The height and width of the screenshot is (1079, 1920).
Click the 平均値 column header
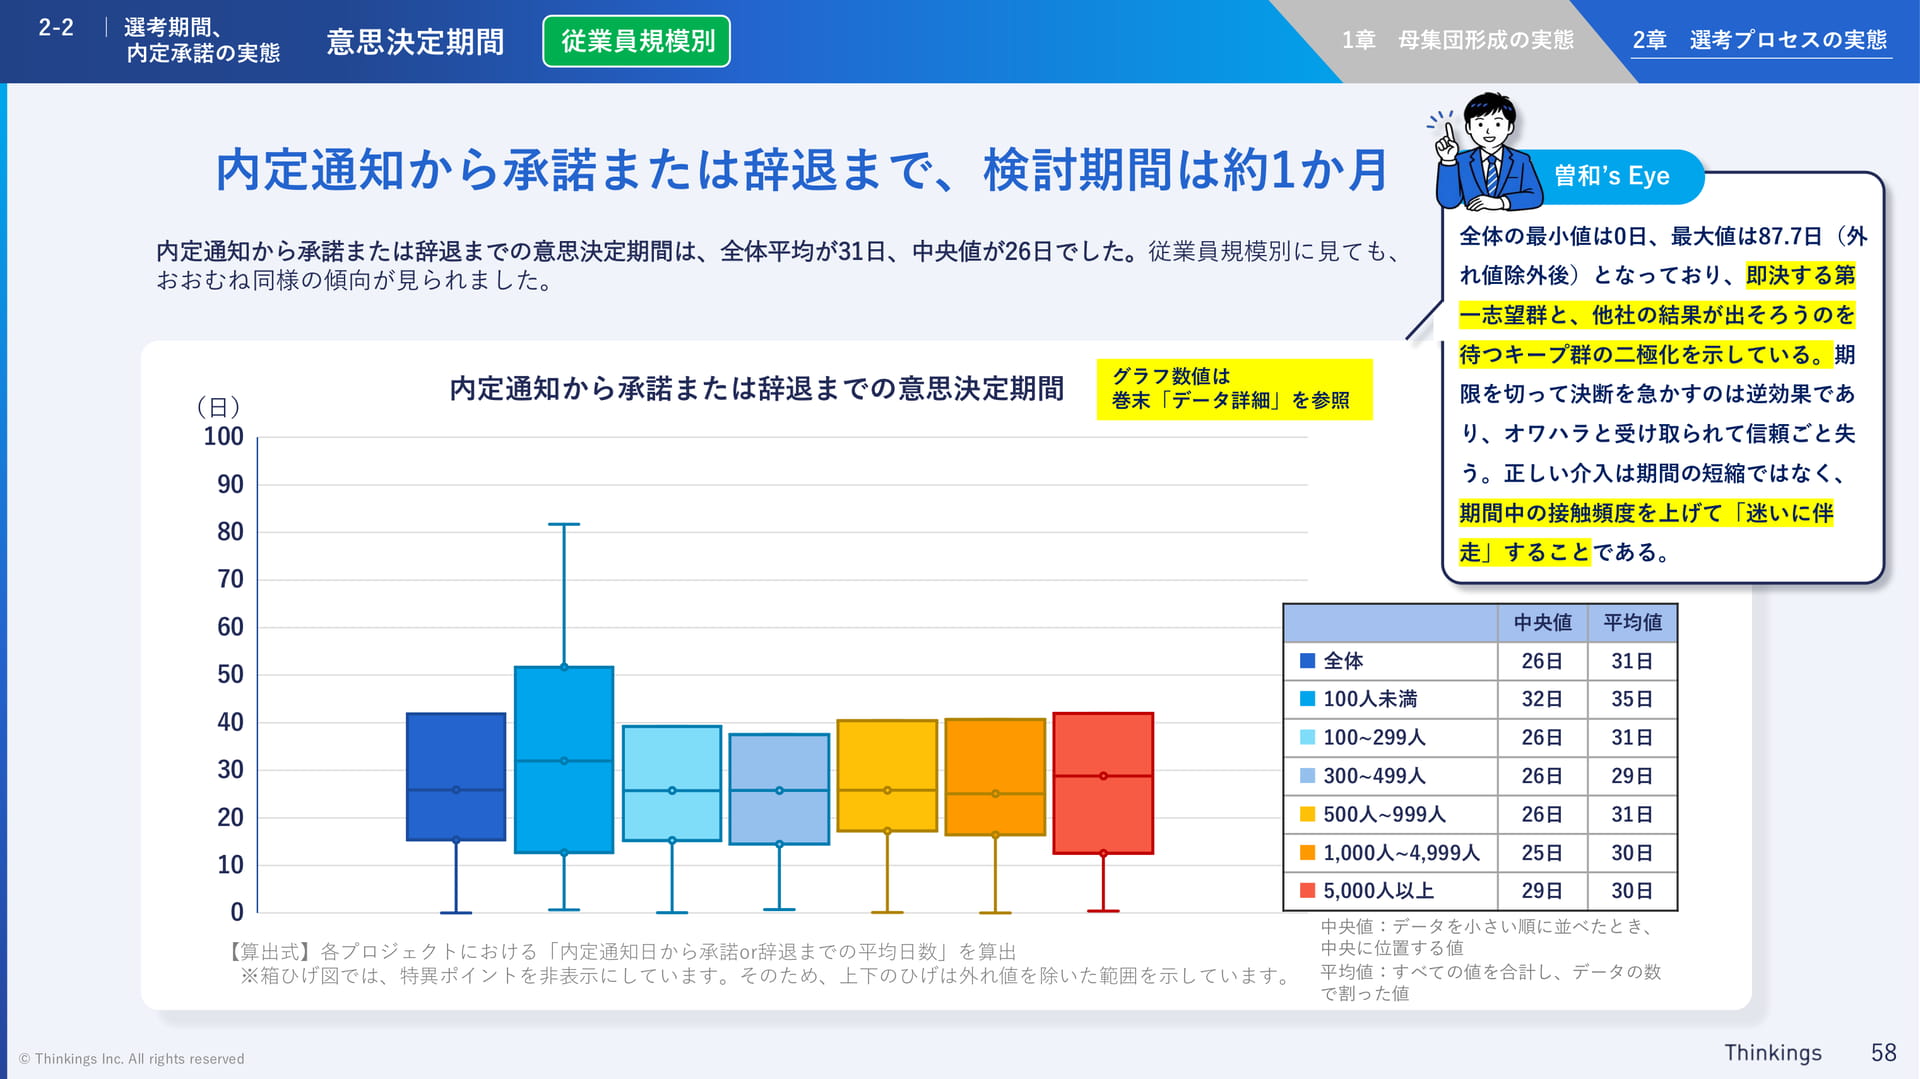tap(1632, 622)
